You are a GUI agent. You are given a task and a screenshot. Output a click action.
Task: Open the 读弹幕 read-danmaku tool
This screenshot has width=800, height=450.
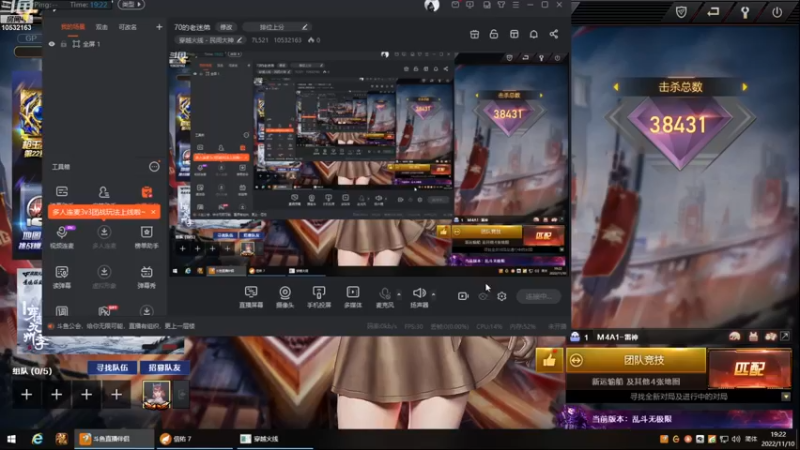[x=62, y=277]
